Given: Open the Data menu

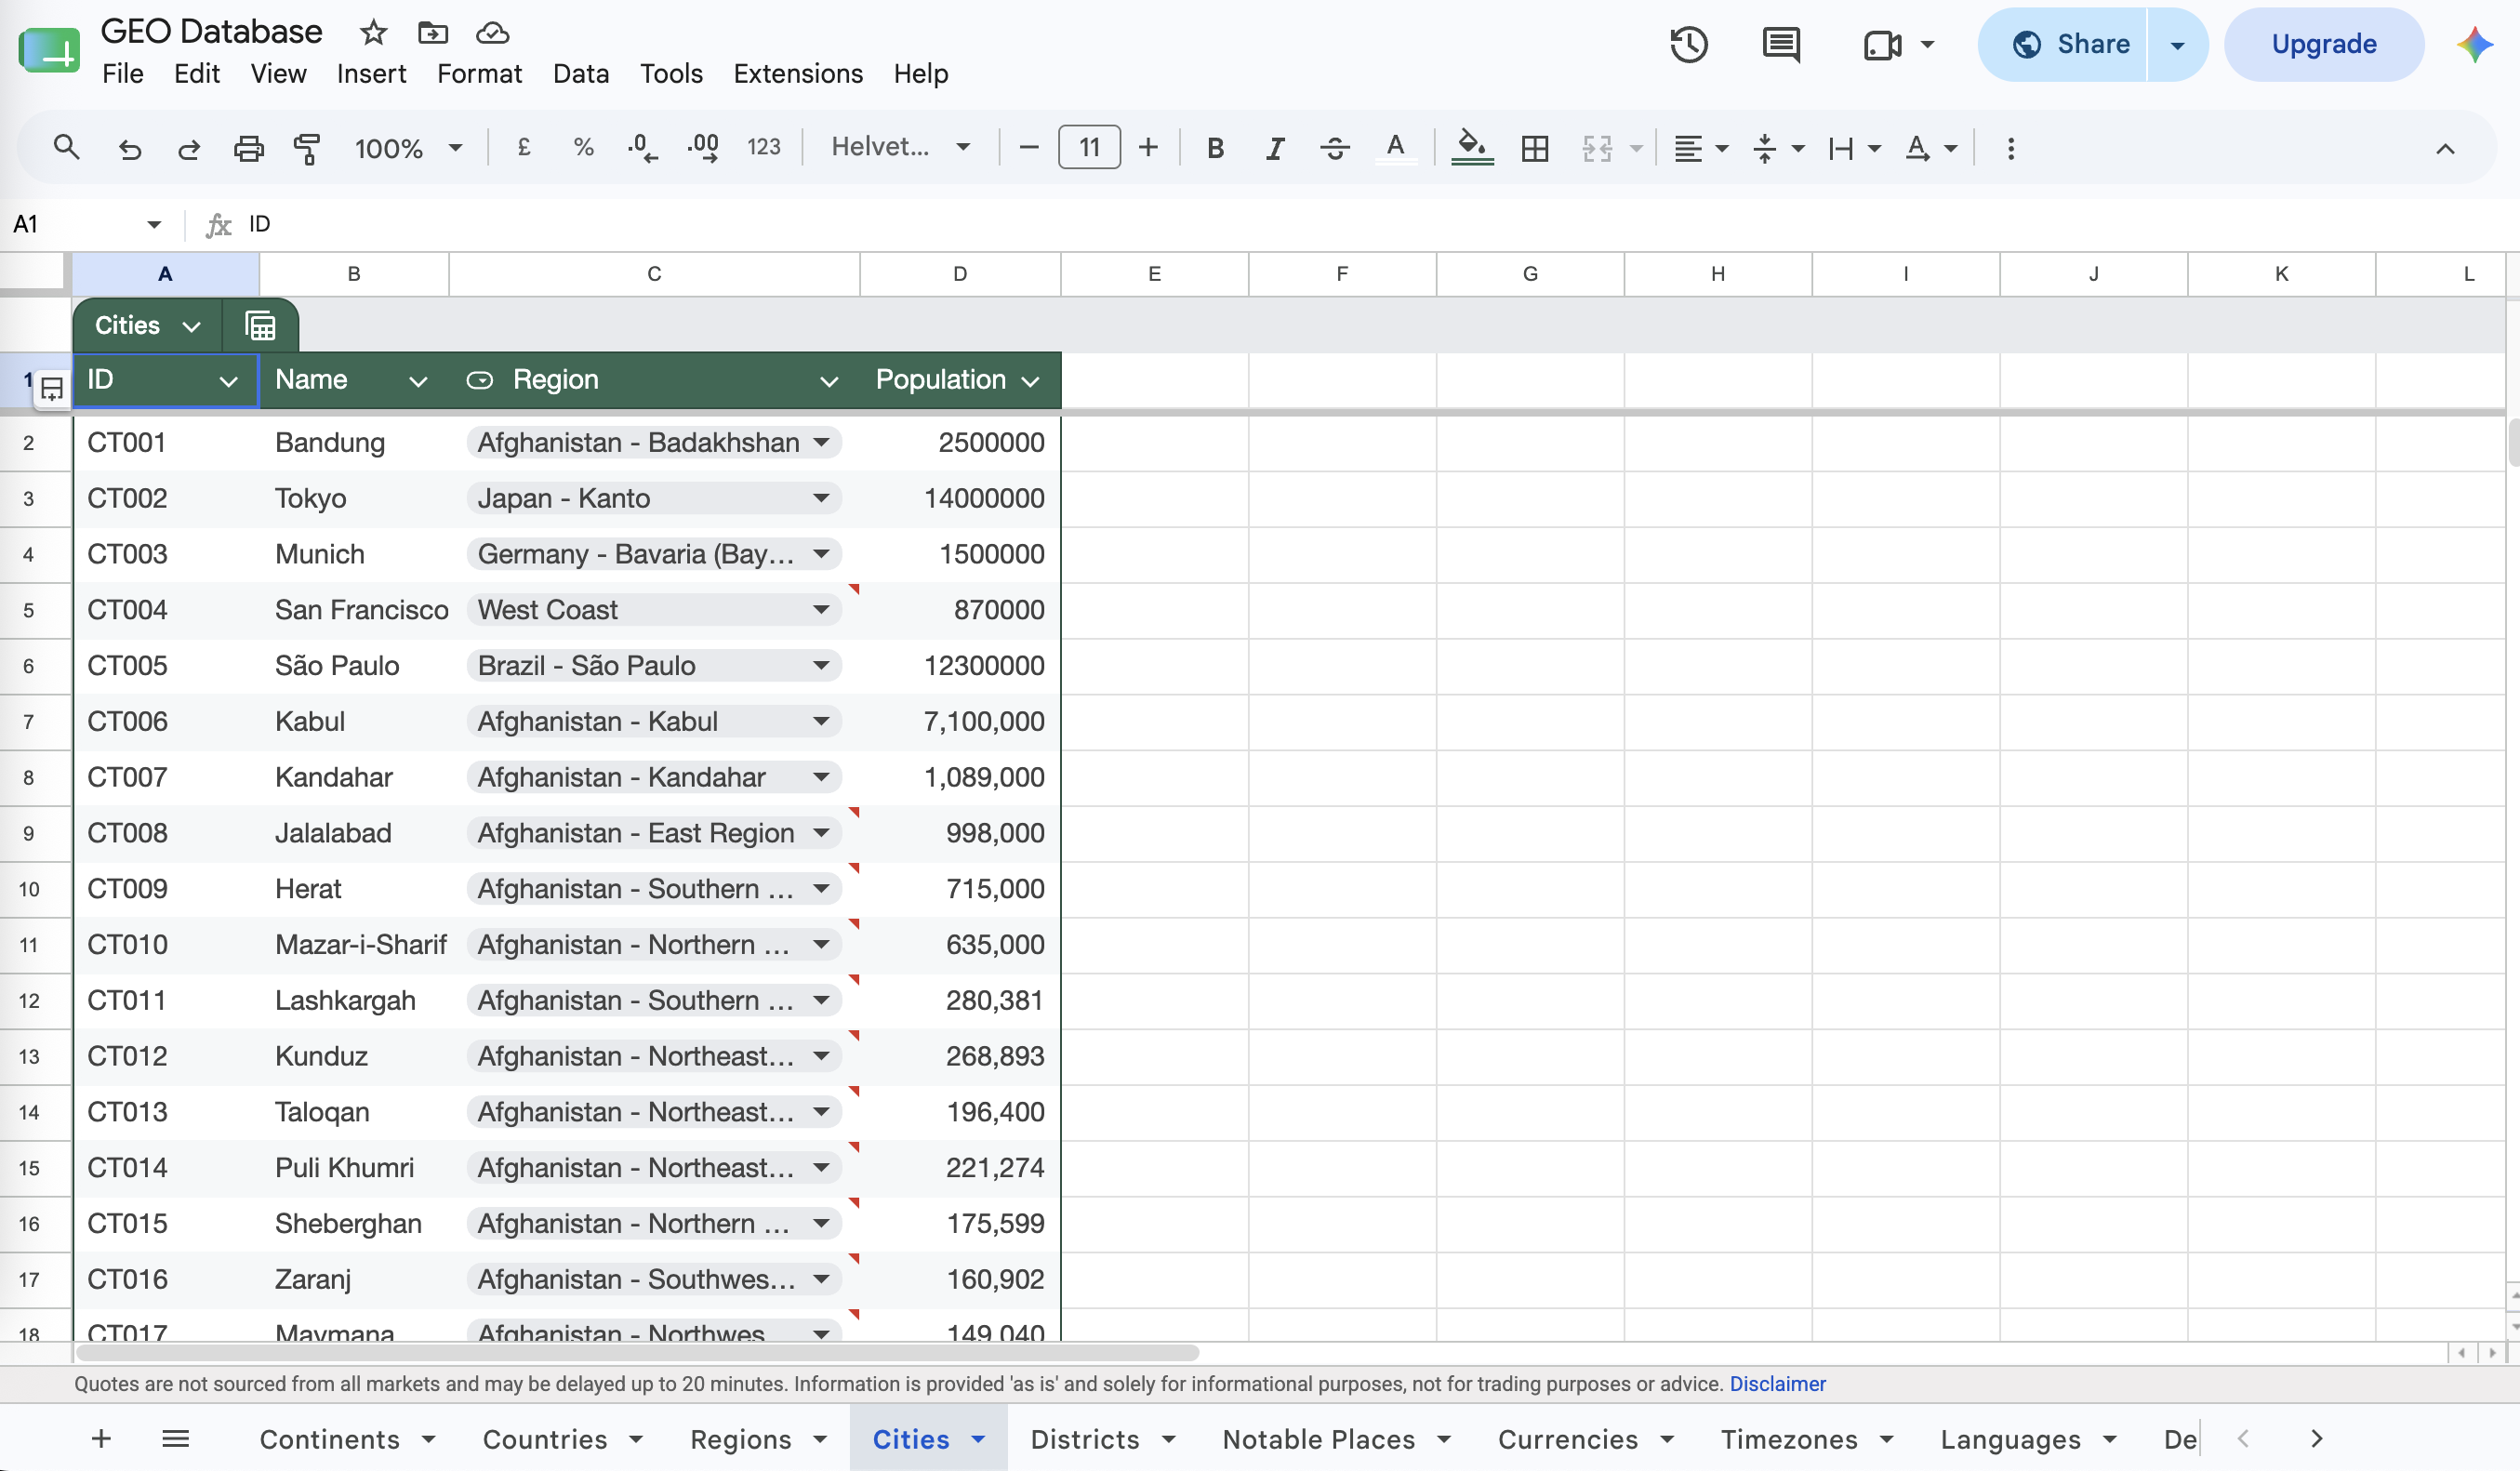Looking at the screenshot, I should point(581,74).
